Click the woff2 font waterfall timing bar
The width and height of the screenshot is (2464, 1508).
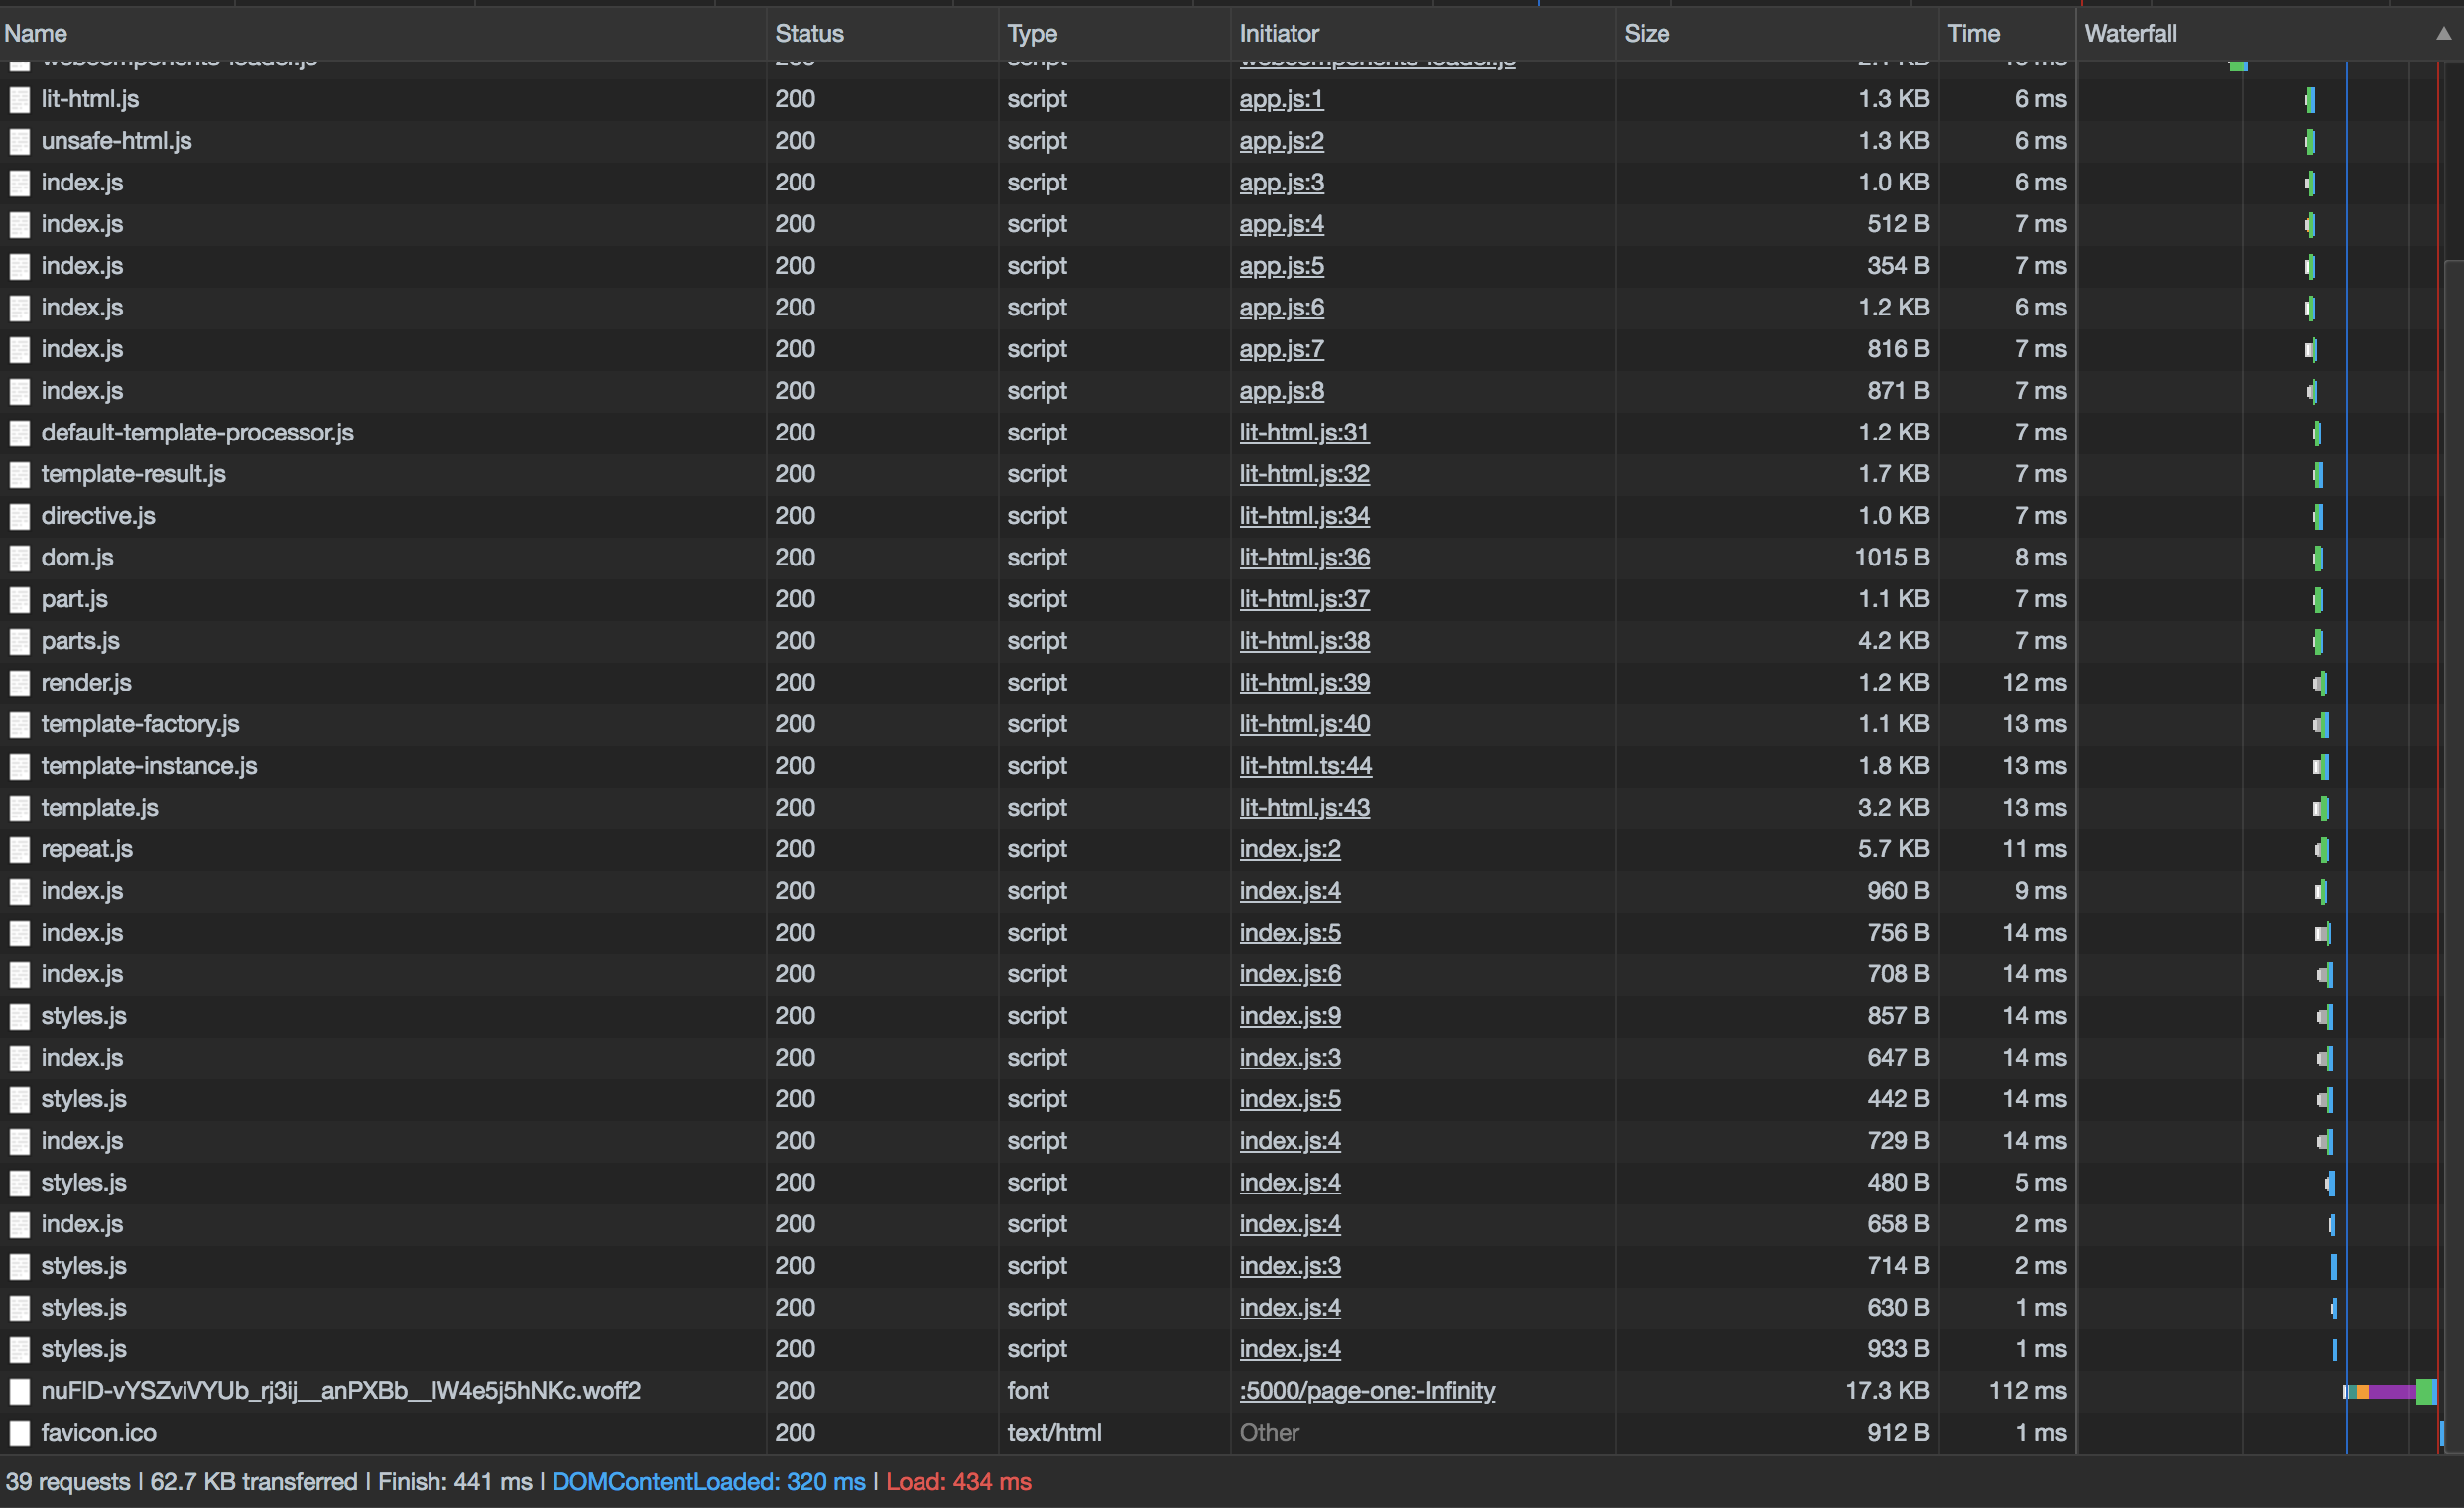click(x=2390, y=1391)
